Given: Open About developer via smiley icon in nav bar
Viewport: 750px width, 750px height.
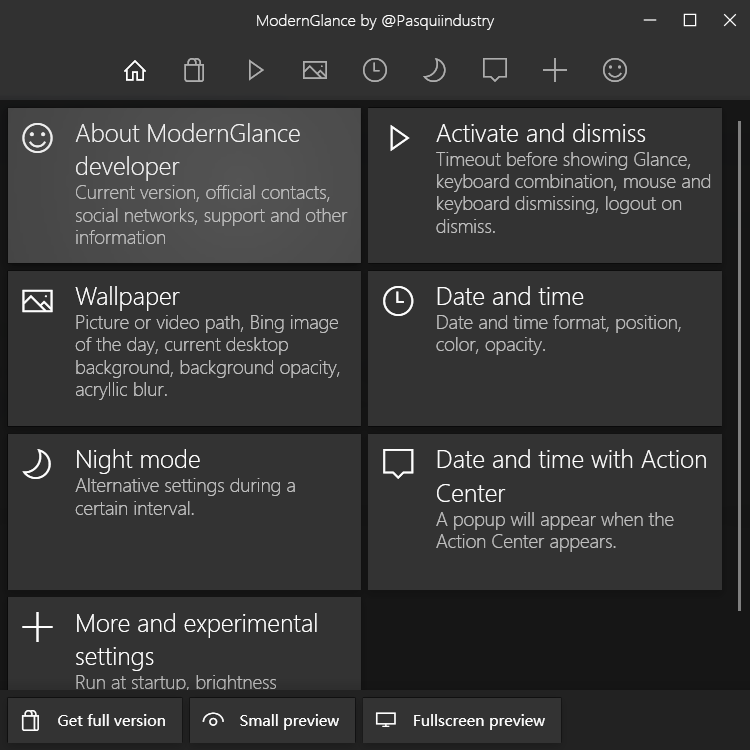Looking at the screenshot, I should (x=615, y=71).
